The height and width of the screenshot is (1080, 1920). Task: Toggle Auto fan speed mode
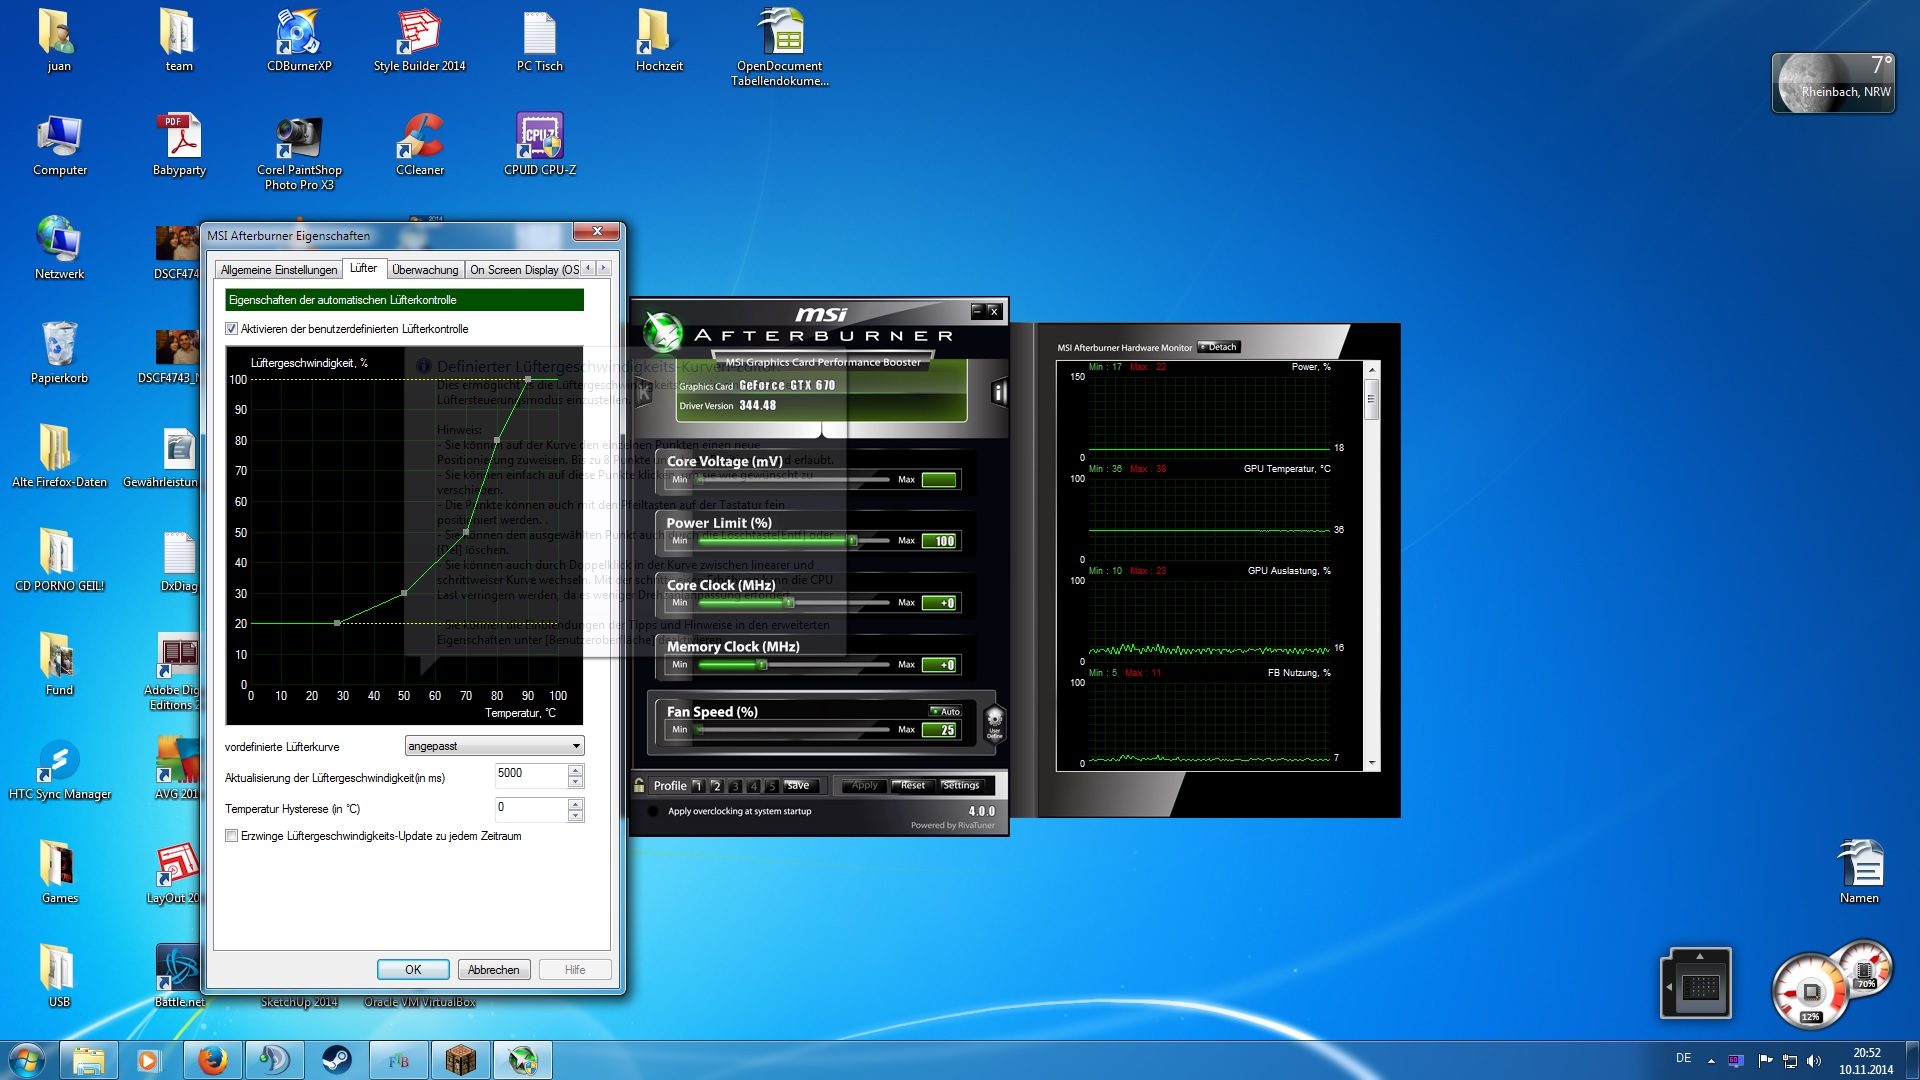[x=946, y=711]
